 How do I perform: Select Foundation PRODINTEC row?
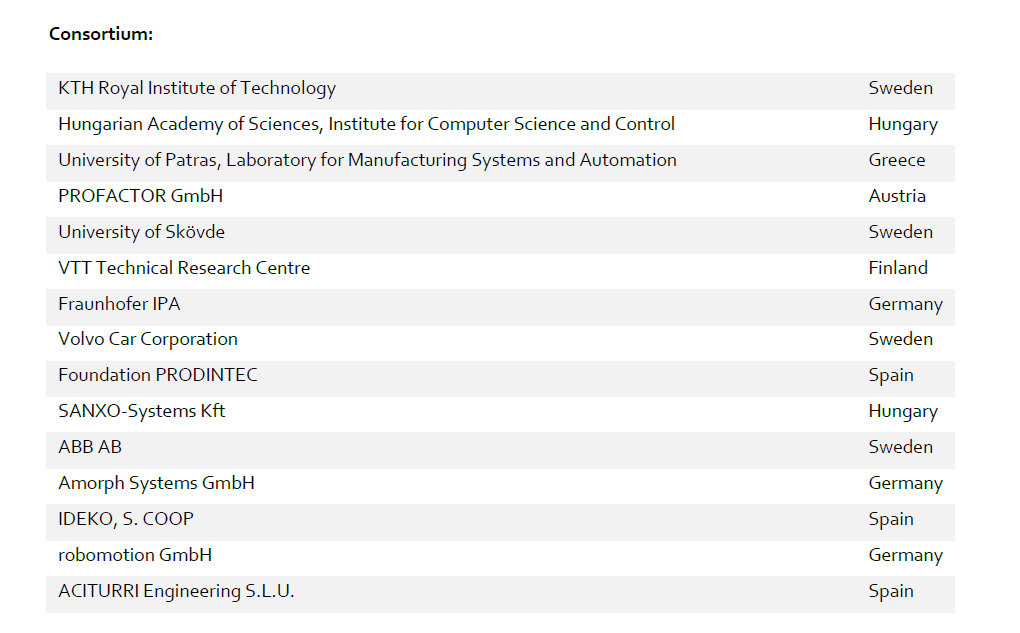coord(158,375)
